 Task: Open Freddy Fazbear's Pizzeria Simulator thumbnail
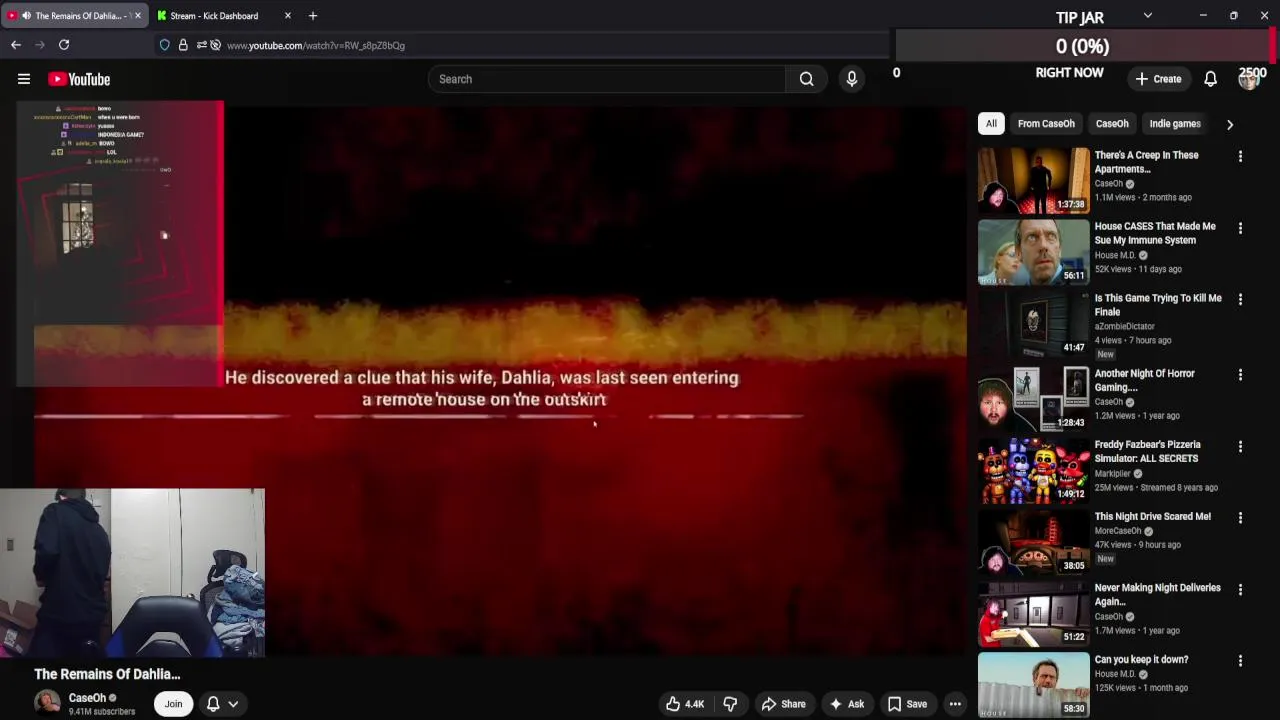(x=1033, y=469)
